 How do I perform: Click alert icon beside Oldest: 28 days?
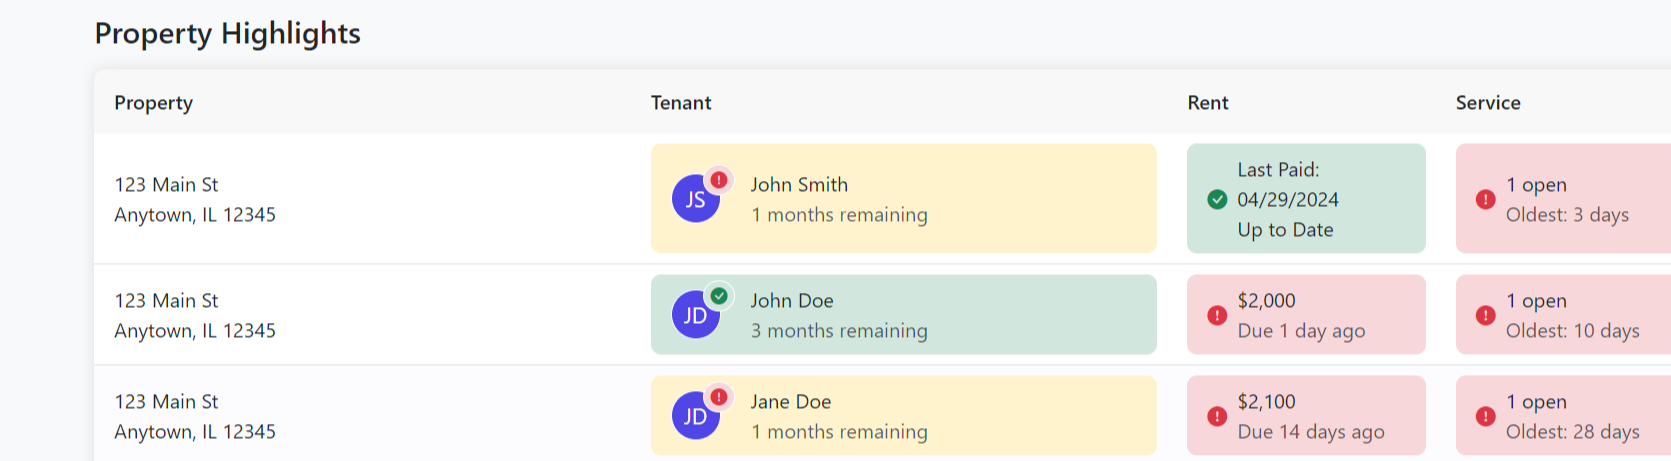pyautogui.click(x=1486, y=416)
